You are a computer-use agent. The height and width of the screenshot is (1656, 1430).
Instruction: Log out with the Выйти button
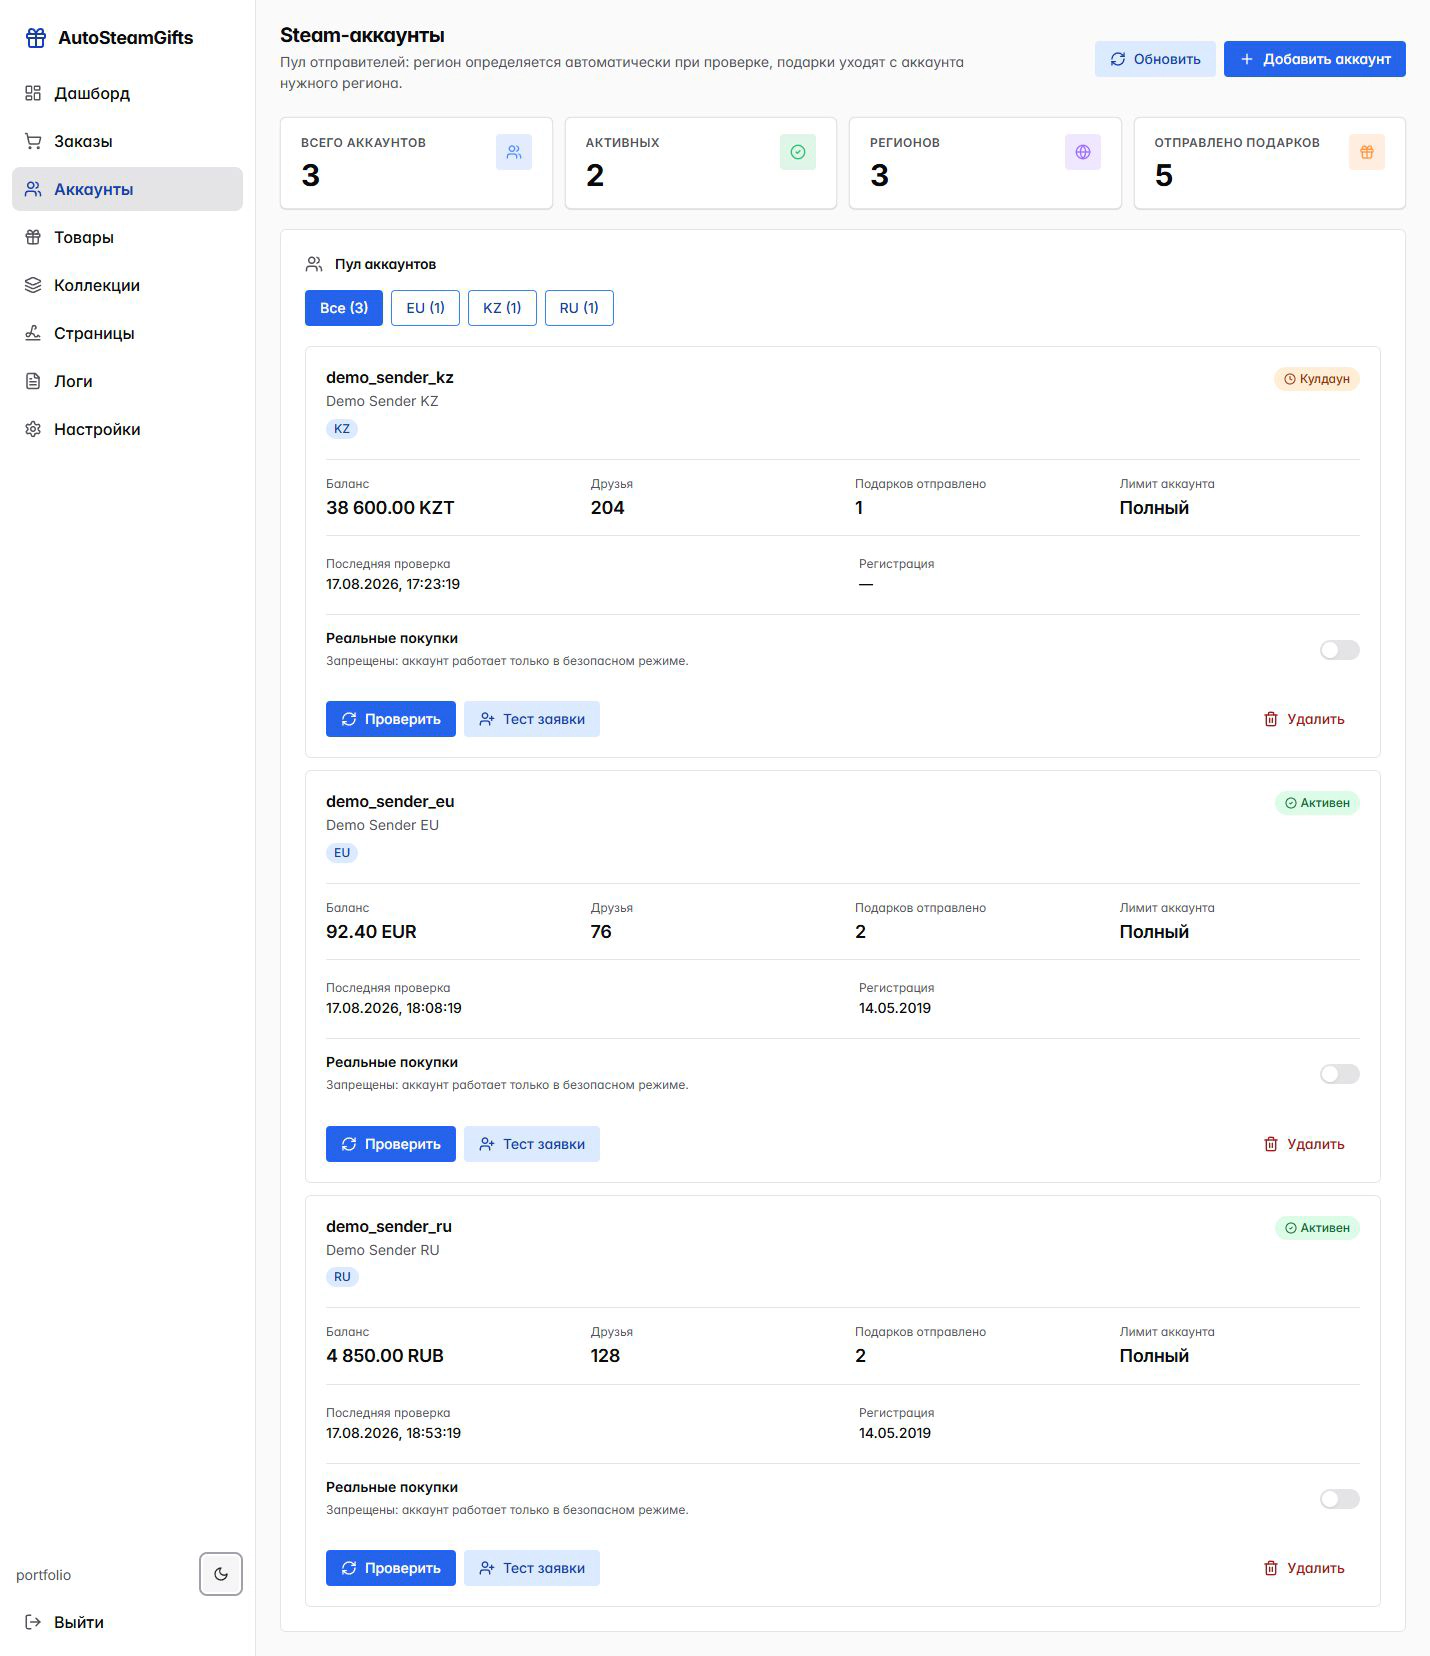(x=127, y=1622)
